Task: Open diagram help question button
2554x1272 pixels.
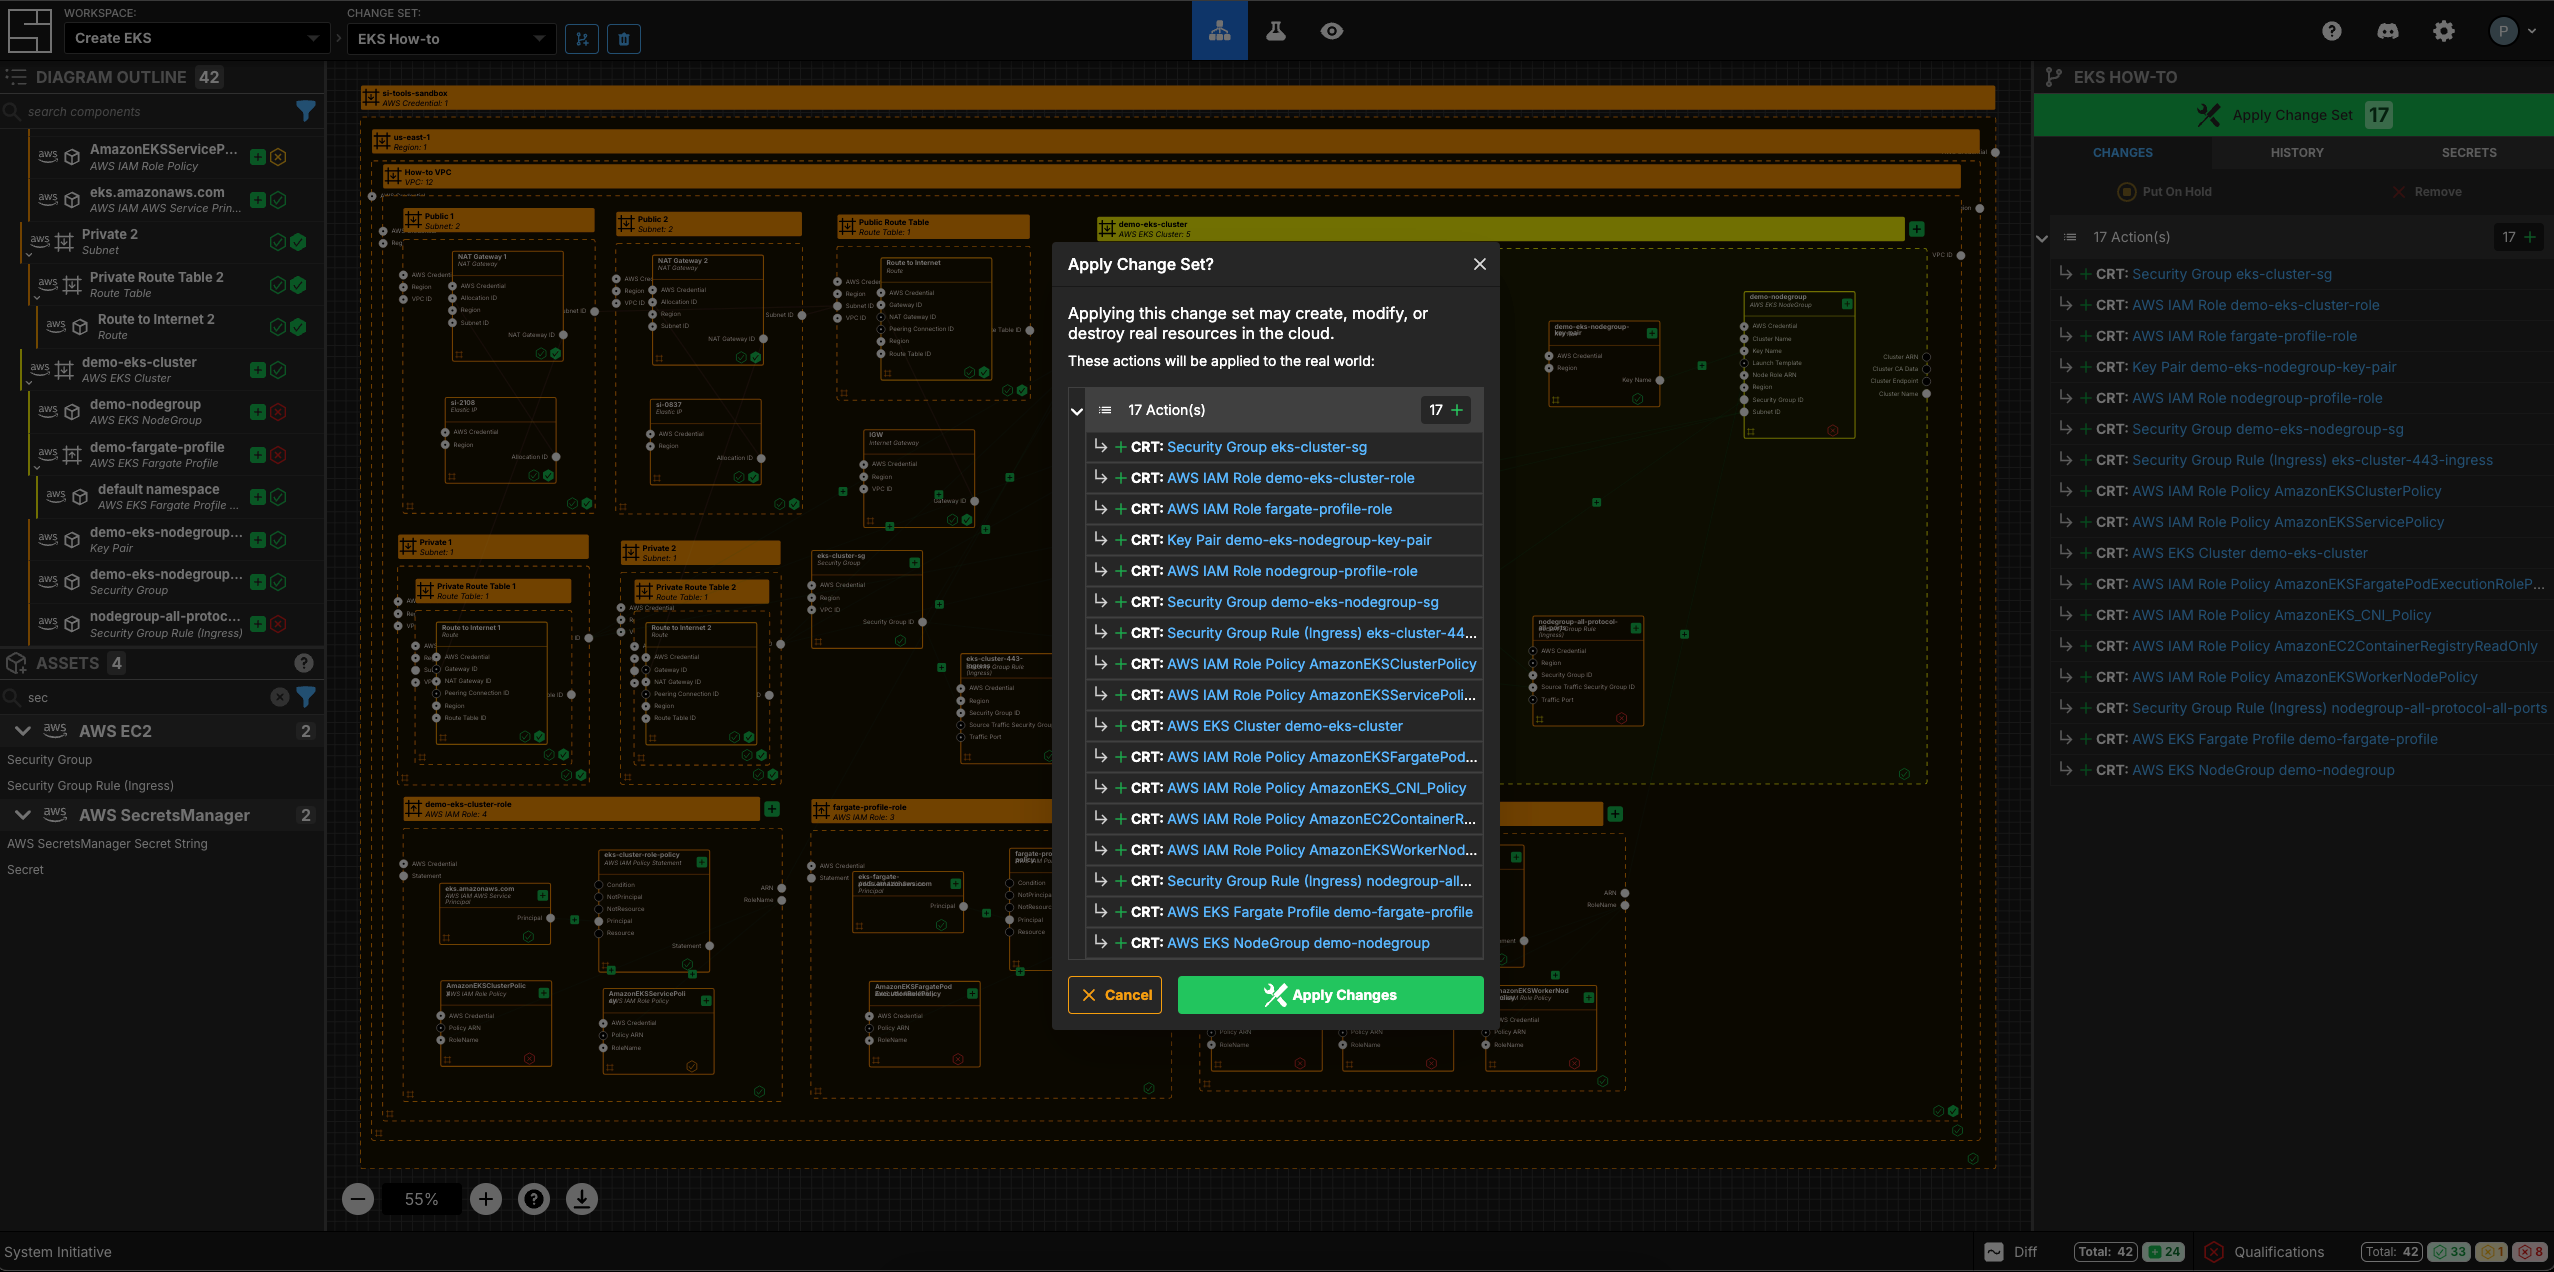Action: pos(534,1199)
